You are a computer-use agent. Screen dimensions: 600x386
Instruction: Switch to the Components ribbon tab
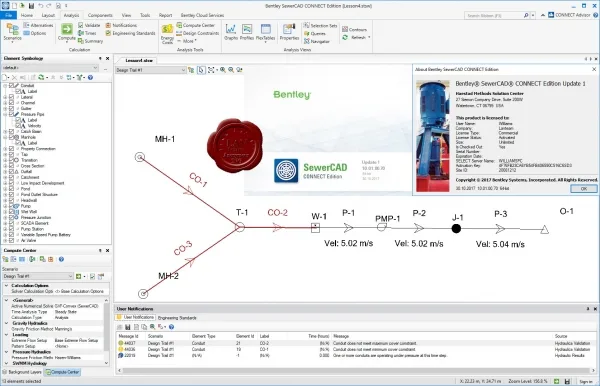point(100,15)
